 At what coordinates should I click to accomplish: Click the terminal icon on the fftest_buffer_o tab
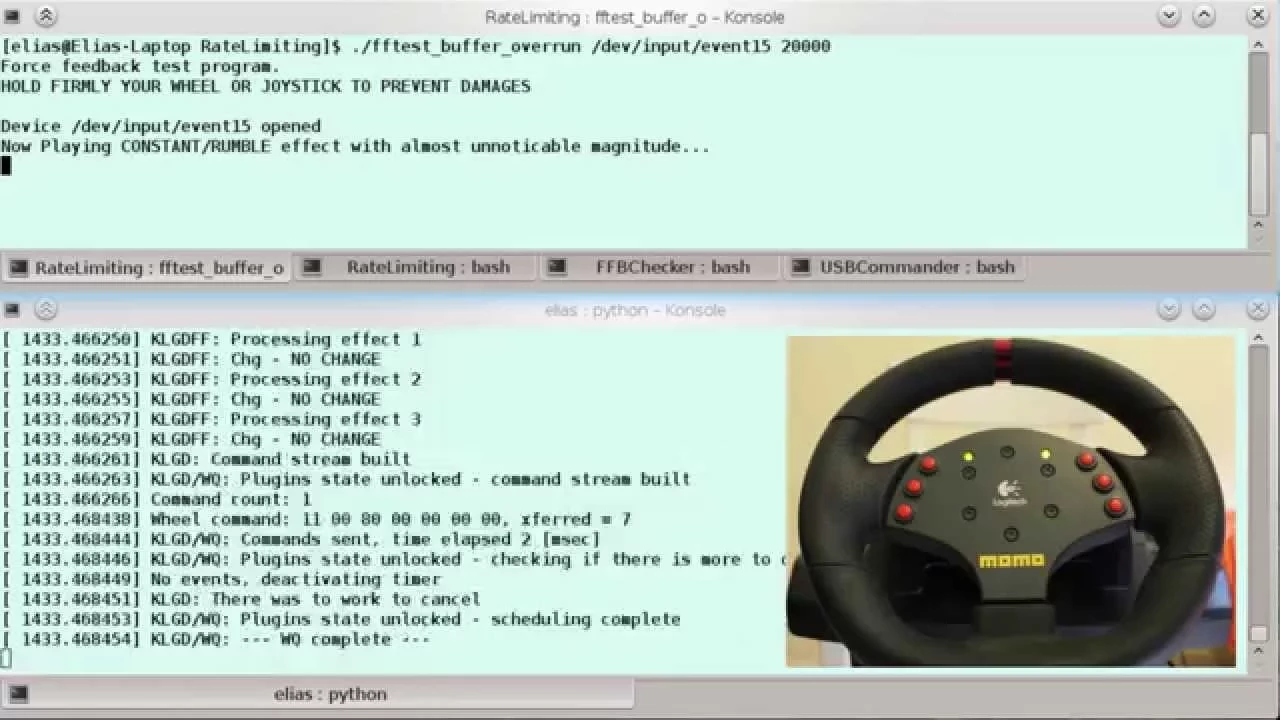pyautogui.click(x=19, y=268)
